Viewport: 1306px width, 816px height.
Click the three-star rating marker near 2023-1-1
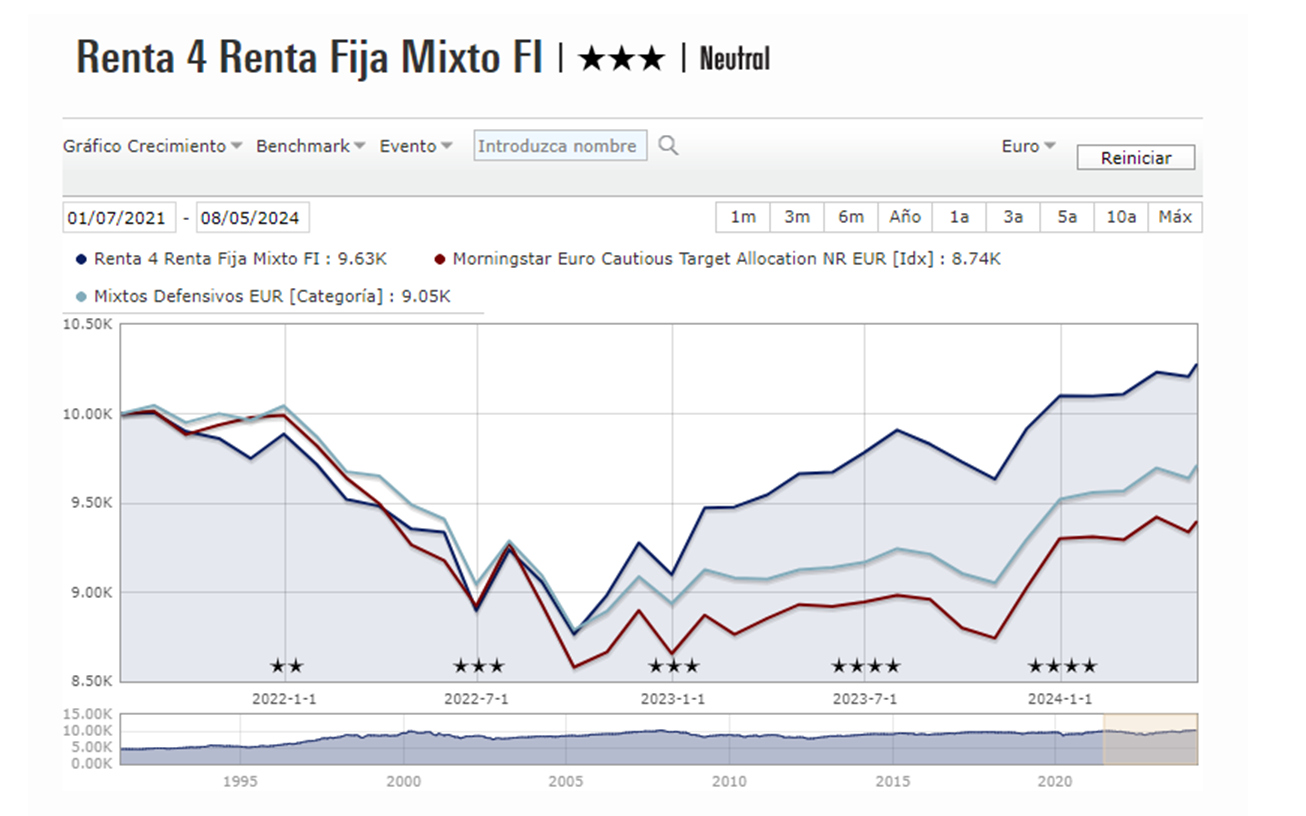674,666
